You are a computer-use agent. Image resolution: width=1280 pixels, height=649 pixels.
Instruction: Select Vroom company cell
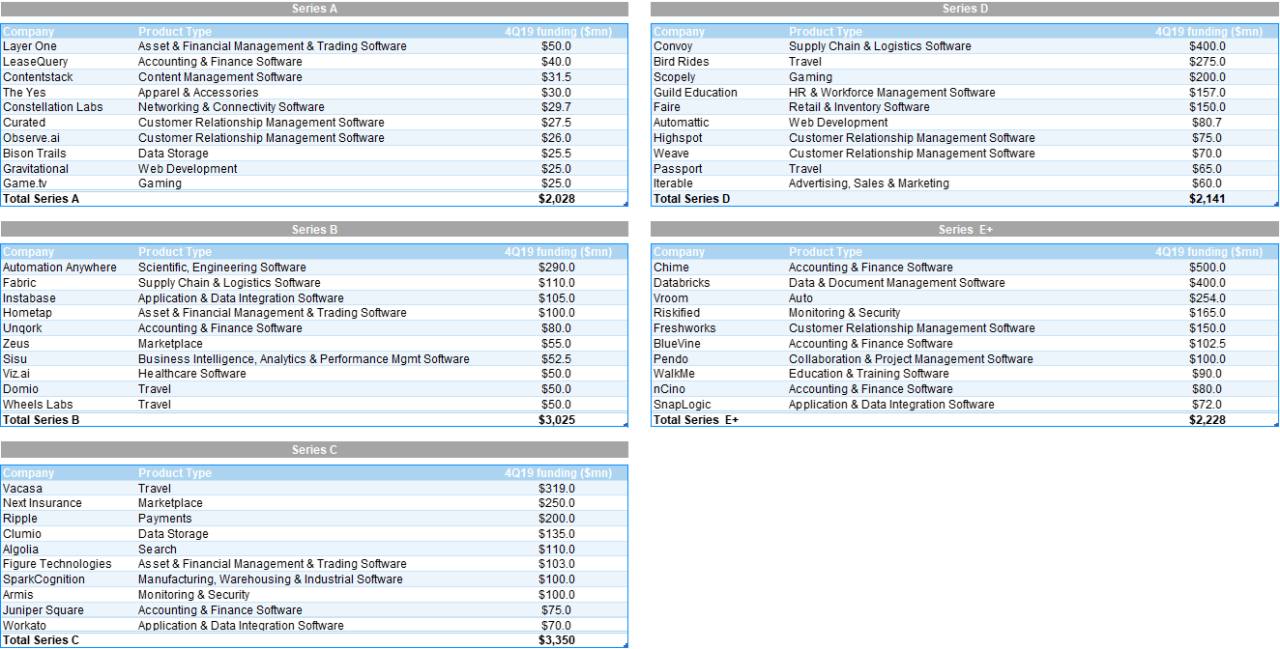click(x=671, y=298)
